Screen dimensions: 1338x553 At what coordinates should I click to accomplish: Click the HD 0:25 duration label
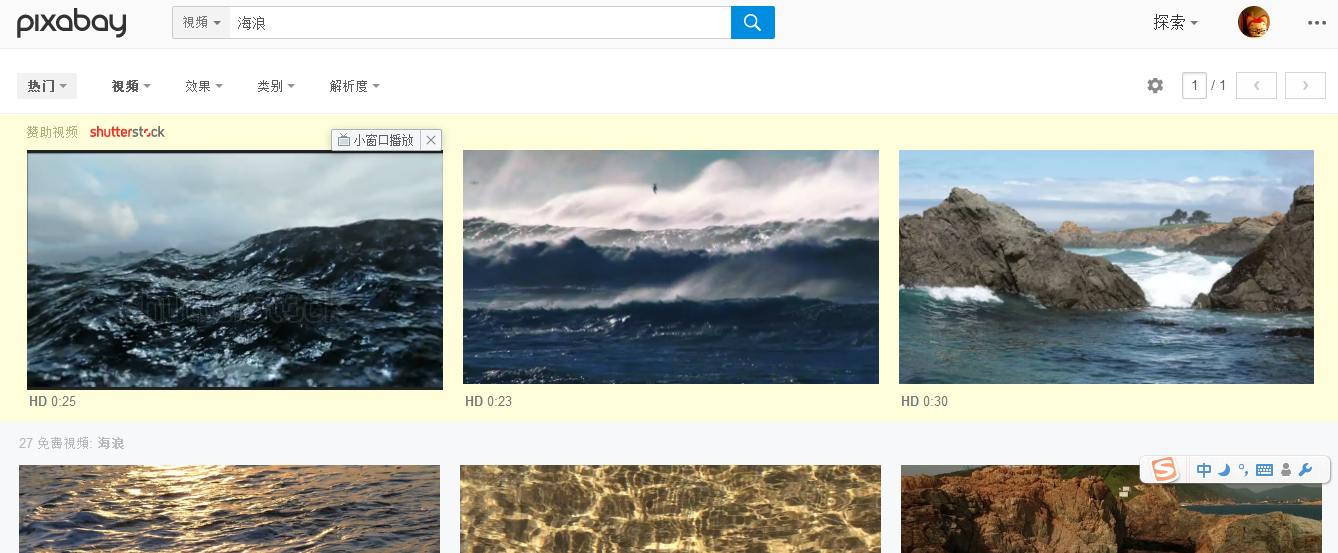coord(53,401)
